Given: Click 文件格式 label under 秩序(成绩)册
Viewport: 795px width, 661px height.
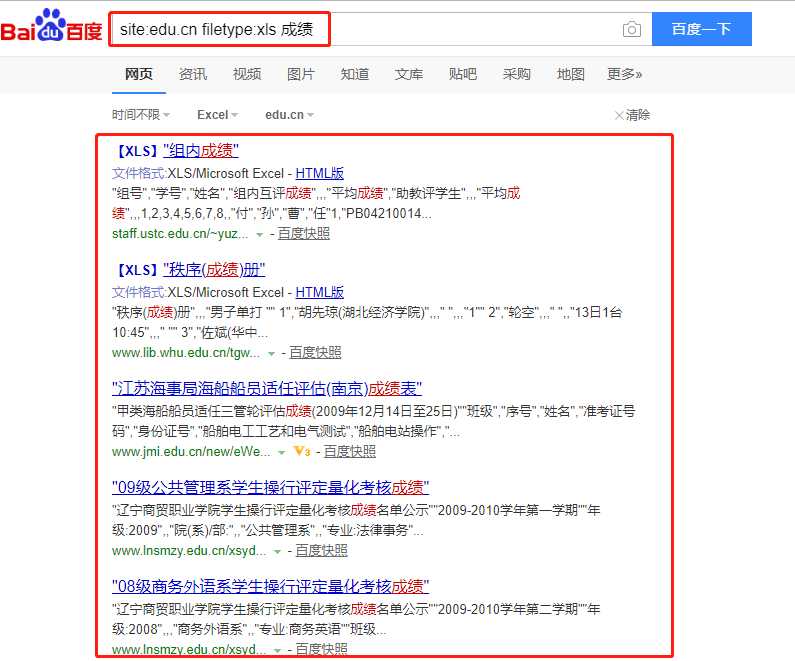Looking at the screenshot, I should (x=139, y=292).
